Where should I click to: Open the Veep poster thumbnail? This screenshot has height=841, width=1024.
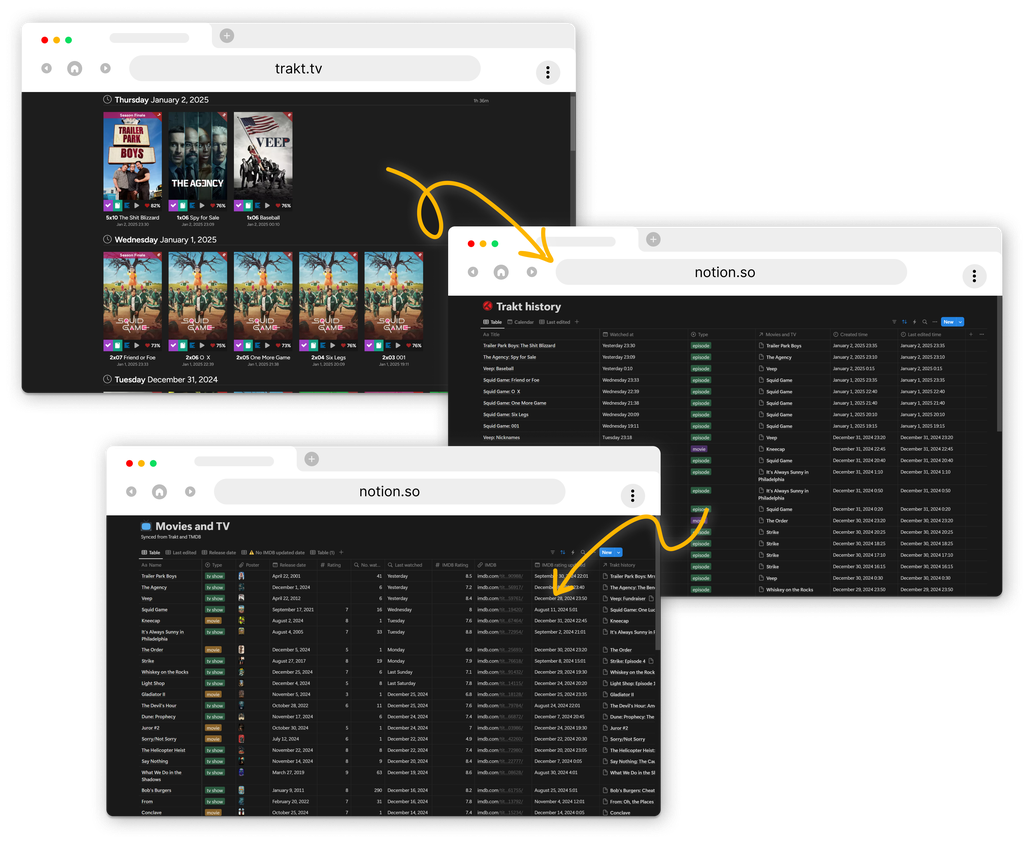263,156
